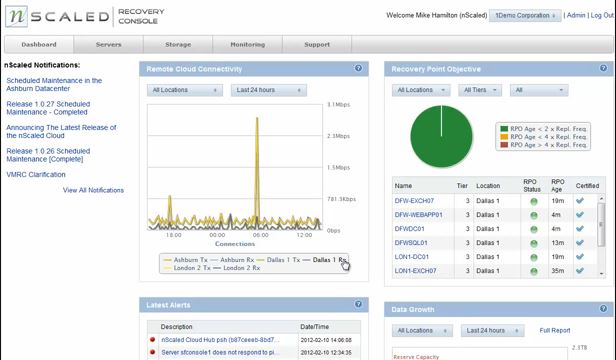
Task: Click orange RPO Age < 4 x legend swatch
Action: tap(504, 137)
